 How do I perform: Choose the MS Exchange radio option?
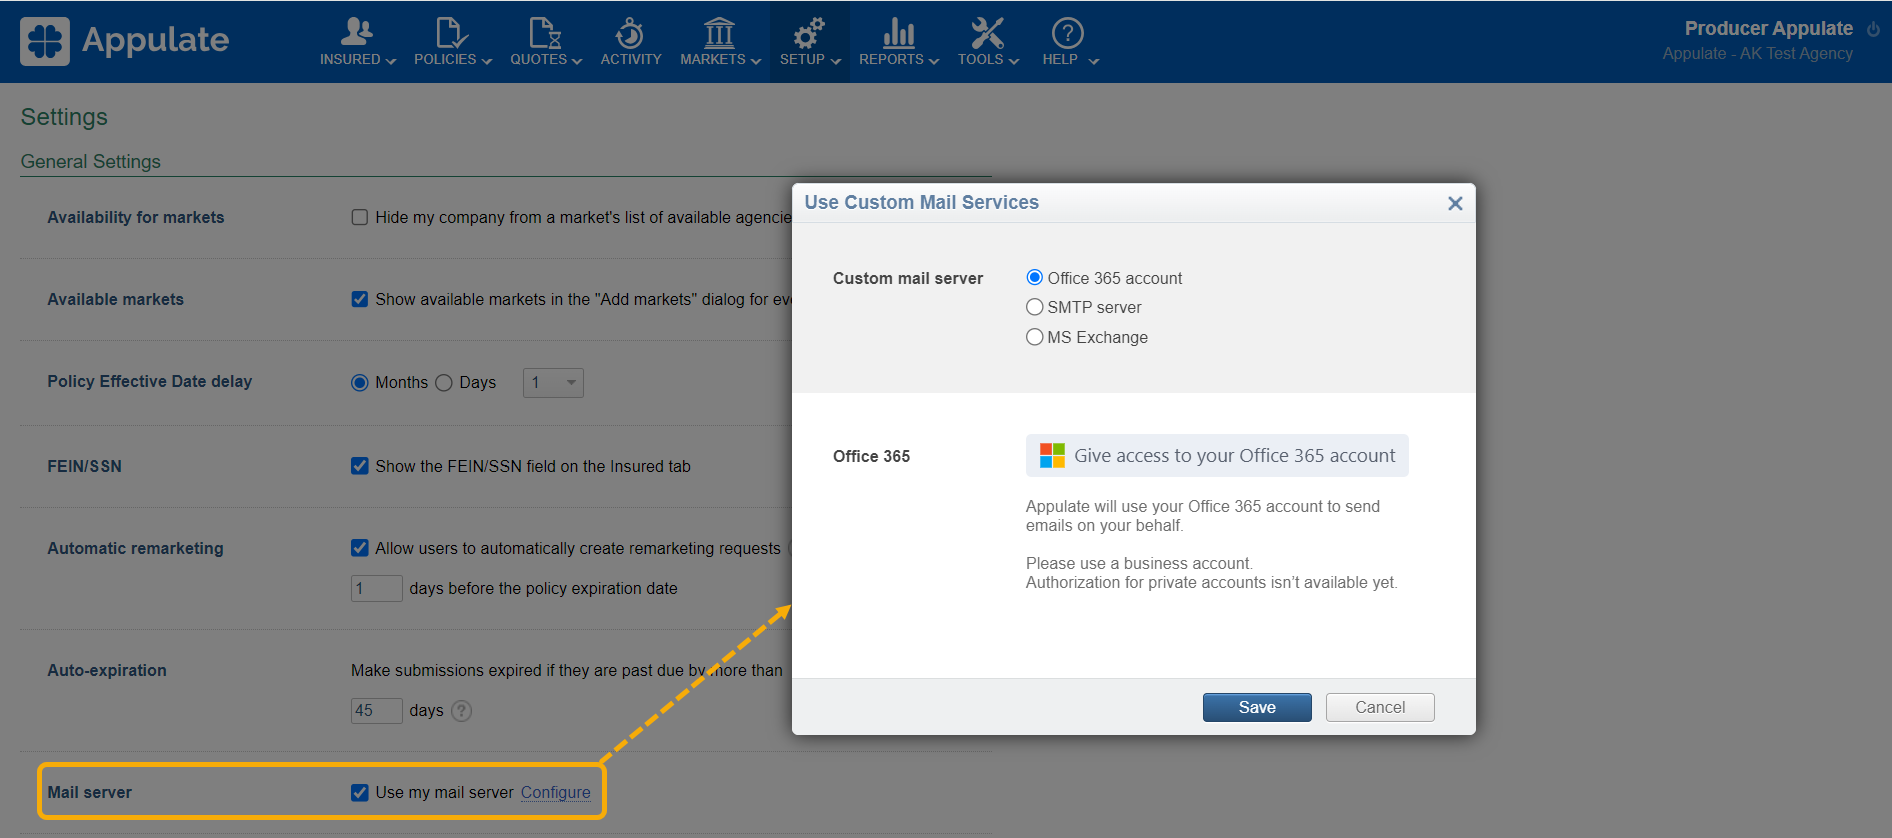(1035, 337)
